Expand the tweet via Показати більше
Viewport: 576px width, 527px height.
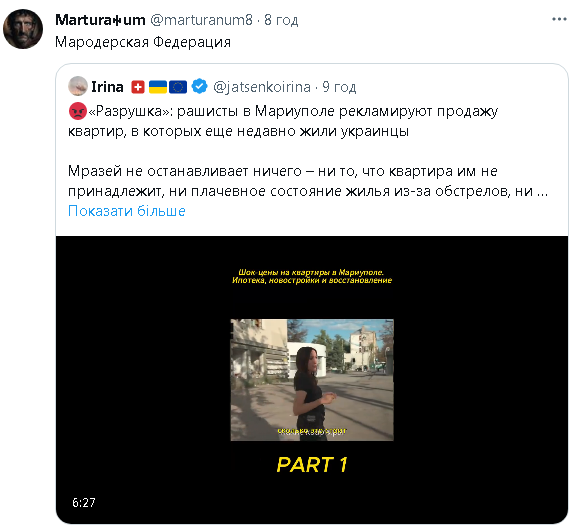(x=127, y=211)
